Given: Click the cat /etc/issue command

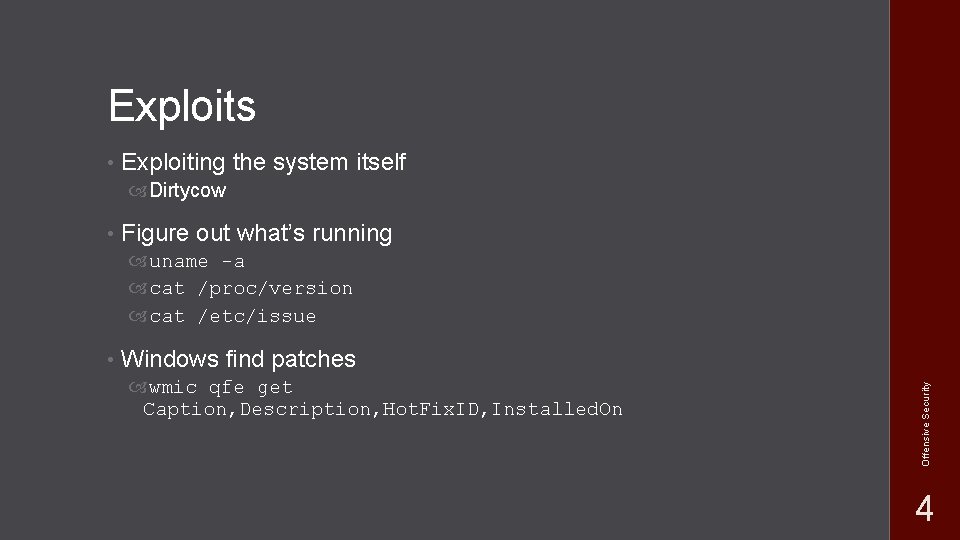Looking at the screenshot, I should (233, 317).
